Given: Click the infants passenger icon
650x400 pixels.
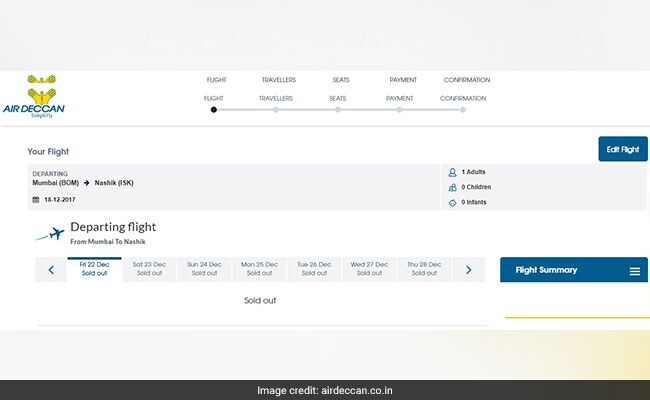Looking at the screenshot, I should click(x=452, y=203).
